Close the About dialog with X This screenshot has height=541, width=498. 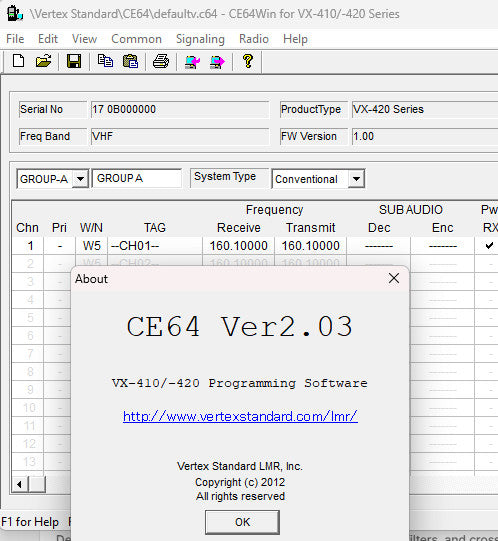[394, 278]
